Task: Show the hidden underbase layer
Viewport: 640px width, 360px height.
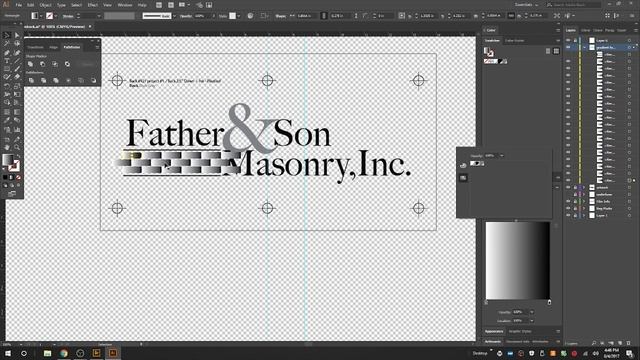Action: (x=568, y=194)
